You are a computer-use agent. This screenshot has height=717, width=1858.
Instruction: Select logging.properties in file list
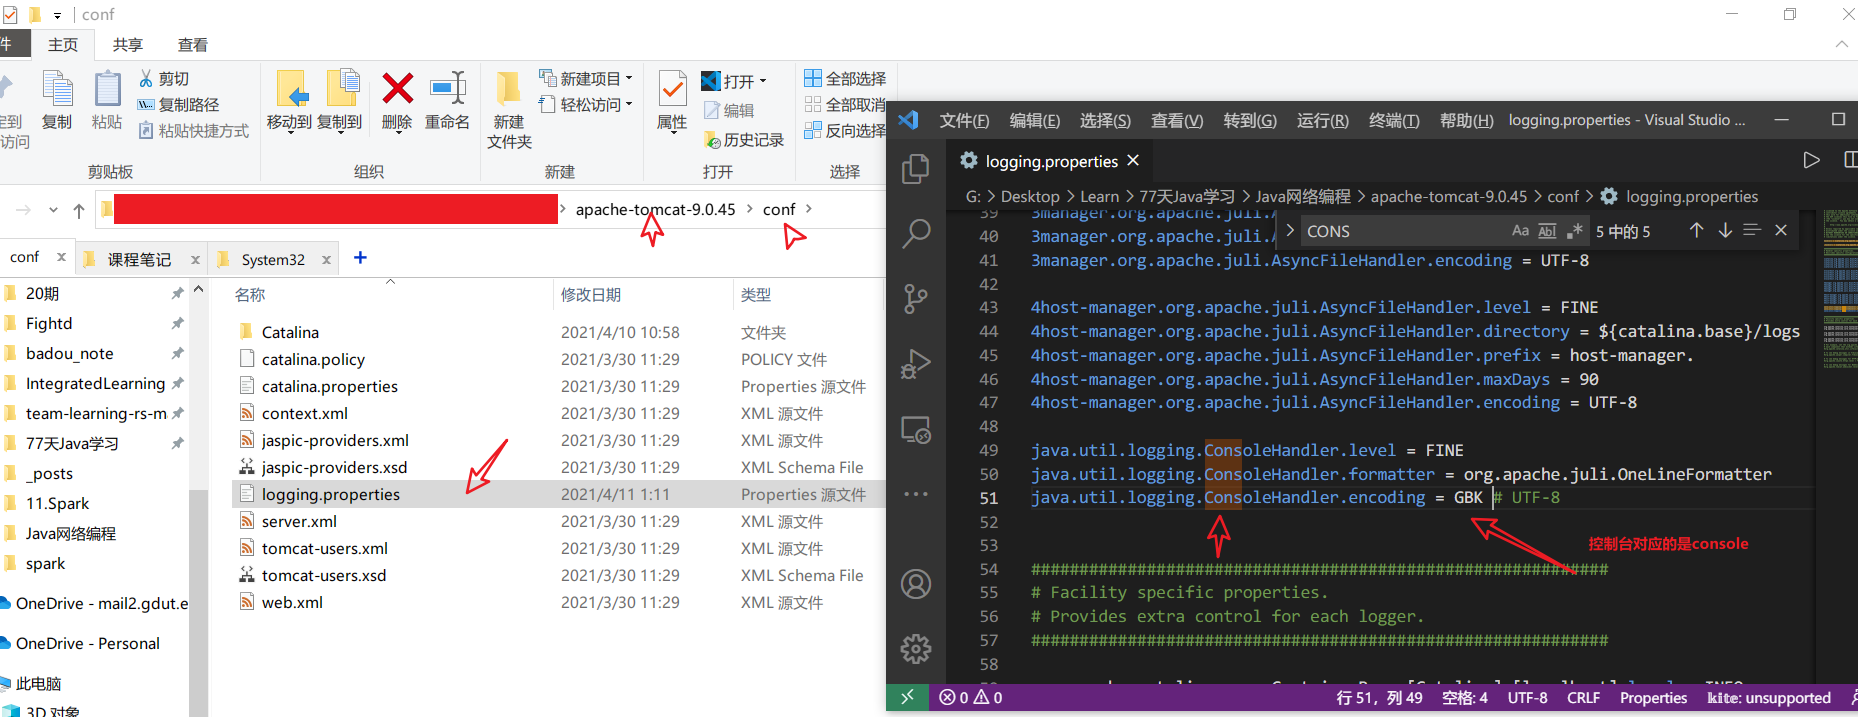click(x=330, y=494)
